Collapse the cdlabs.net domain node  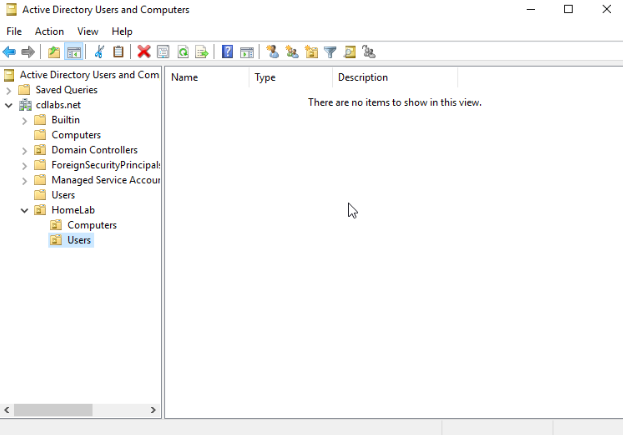(x=9, y=105)
